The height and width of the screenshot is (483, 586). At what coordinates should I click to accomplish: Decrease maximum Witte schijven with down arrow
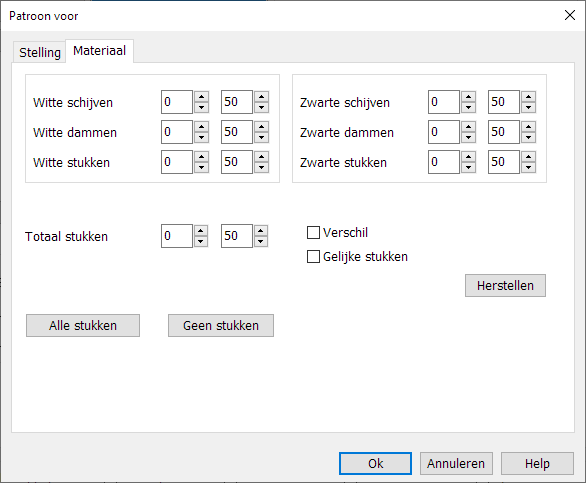click(x=262, y=107)
